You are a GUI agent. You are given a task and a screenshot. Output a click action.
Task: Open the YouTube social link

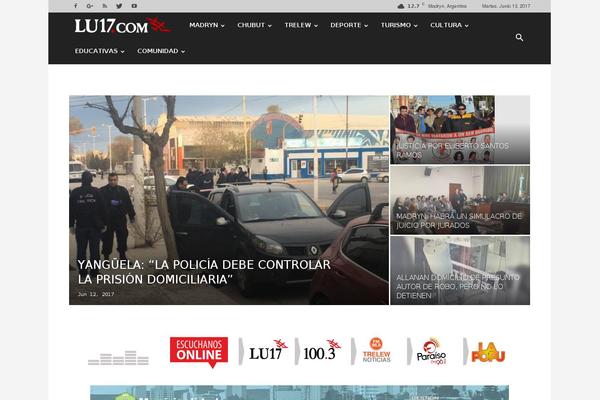click(x=134, y=6)
